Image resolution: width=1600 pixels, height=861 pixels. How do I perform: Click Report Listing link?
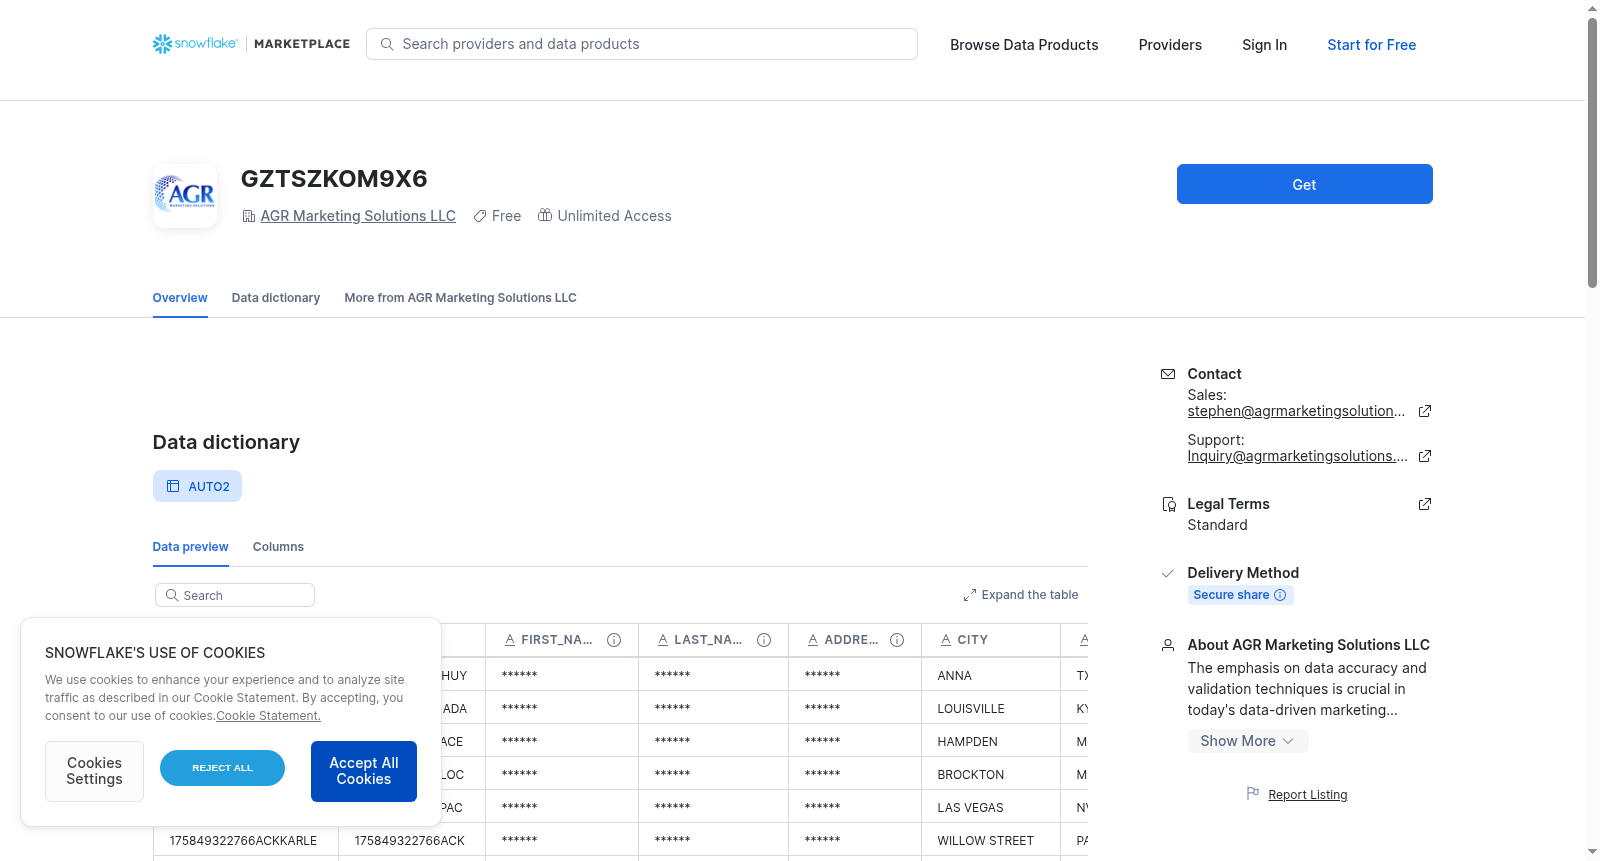pyautogui.click(x=1307, y=795)
